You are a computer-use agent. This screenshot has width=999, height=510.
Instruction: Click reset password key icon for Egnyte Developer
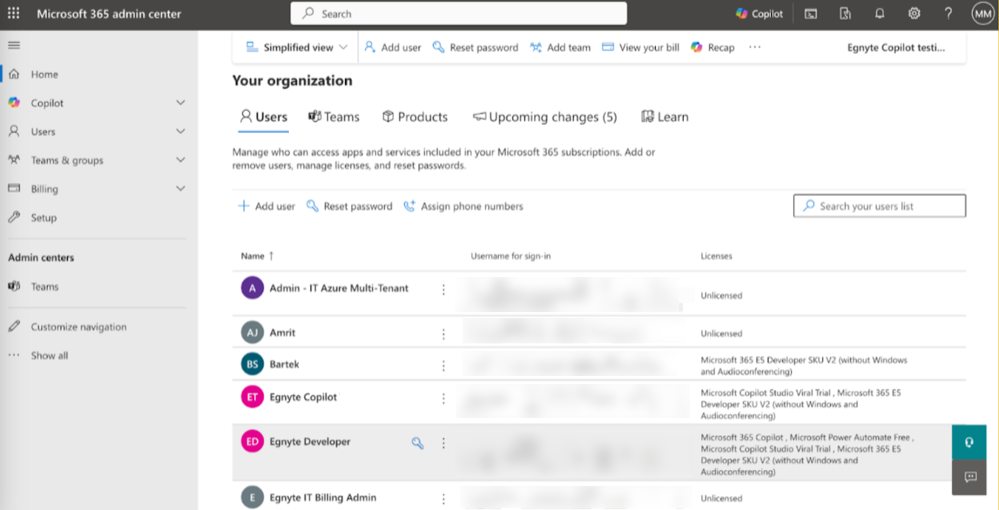(x=418, y=444)
